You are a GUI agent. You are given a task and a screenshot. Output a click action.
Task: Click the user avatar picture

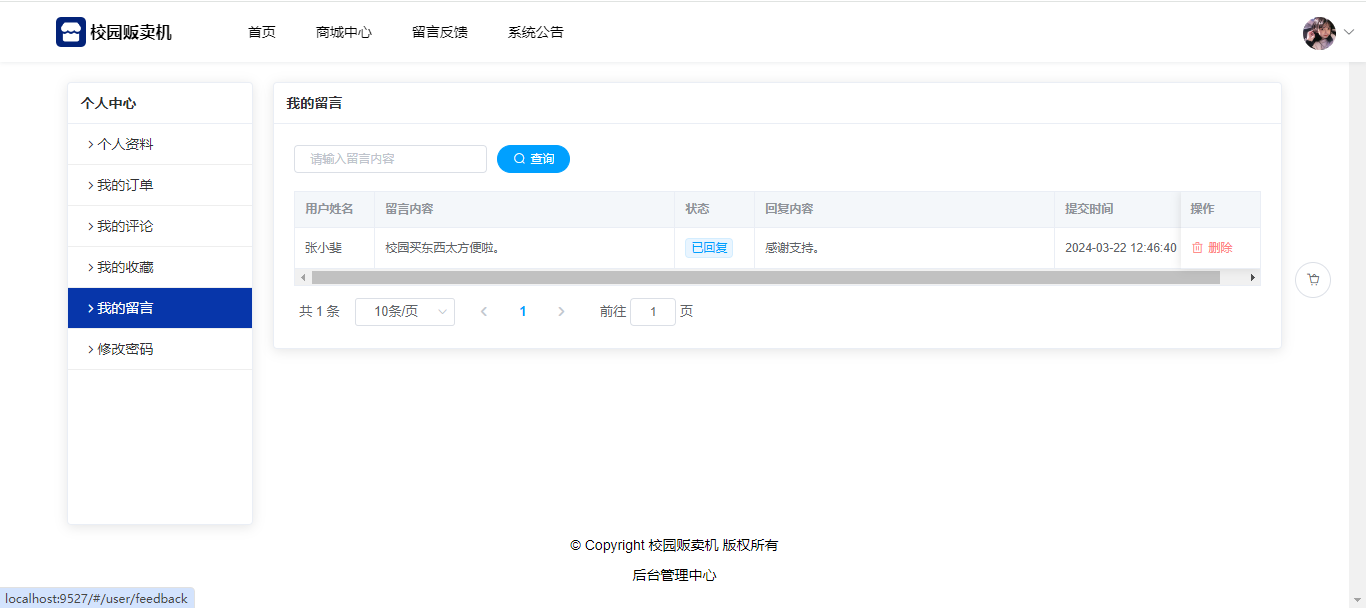tap(1318, 33)
